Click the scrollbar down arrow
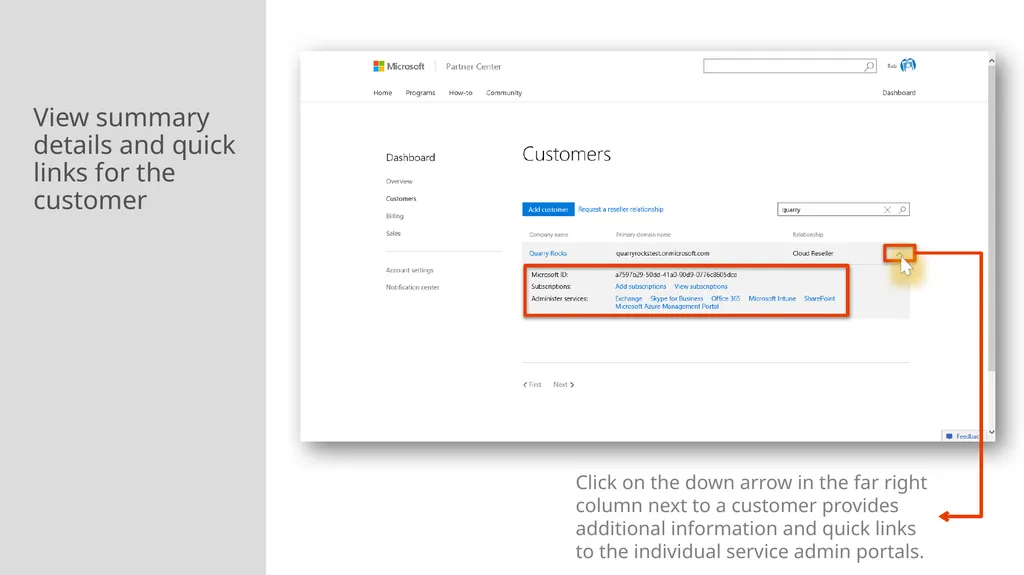Screen dimensions: 1024x575 pyautogui.click(x=991, y=432)
